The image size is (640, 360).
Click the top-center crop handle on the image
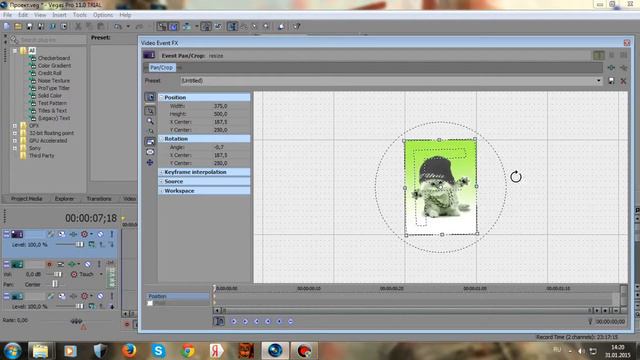[x=439, y=140]
